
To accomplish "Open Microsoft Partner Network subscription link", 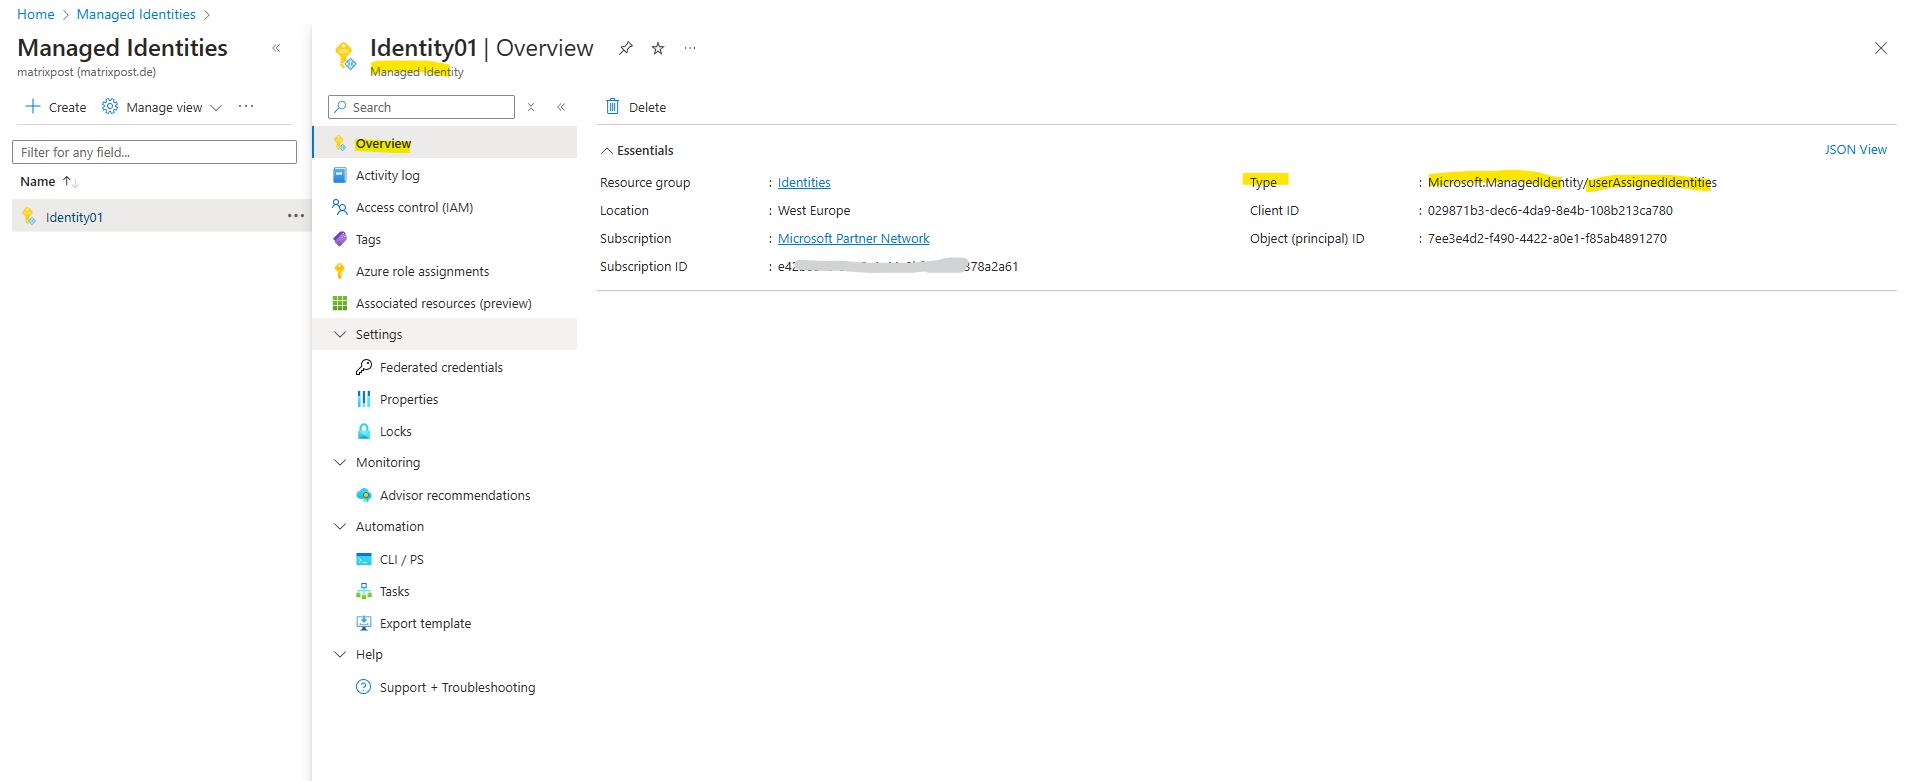I will (854, 238).
